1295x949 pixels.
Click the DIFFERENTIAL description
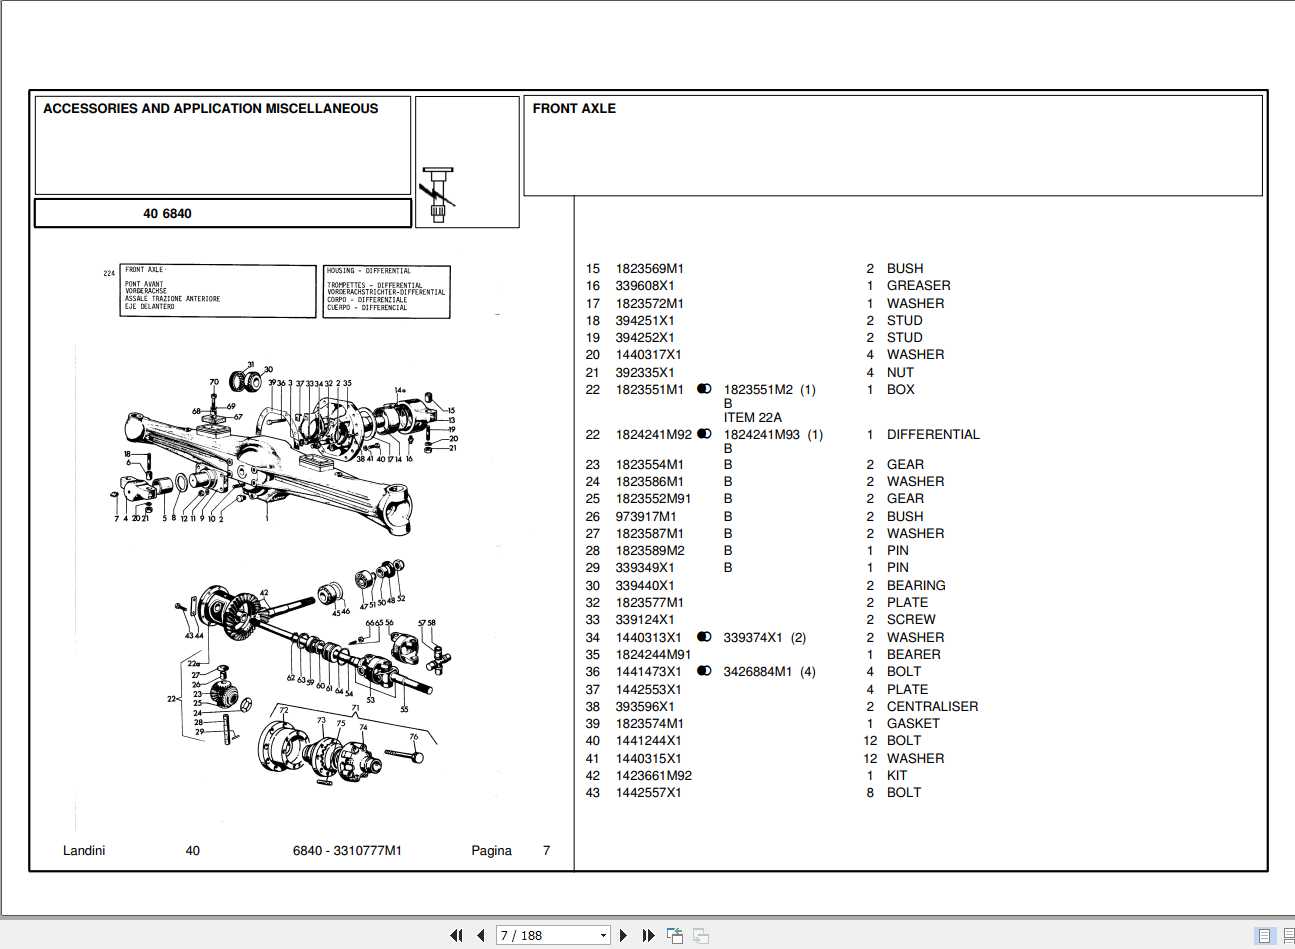pos(933,434)
